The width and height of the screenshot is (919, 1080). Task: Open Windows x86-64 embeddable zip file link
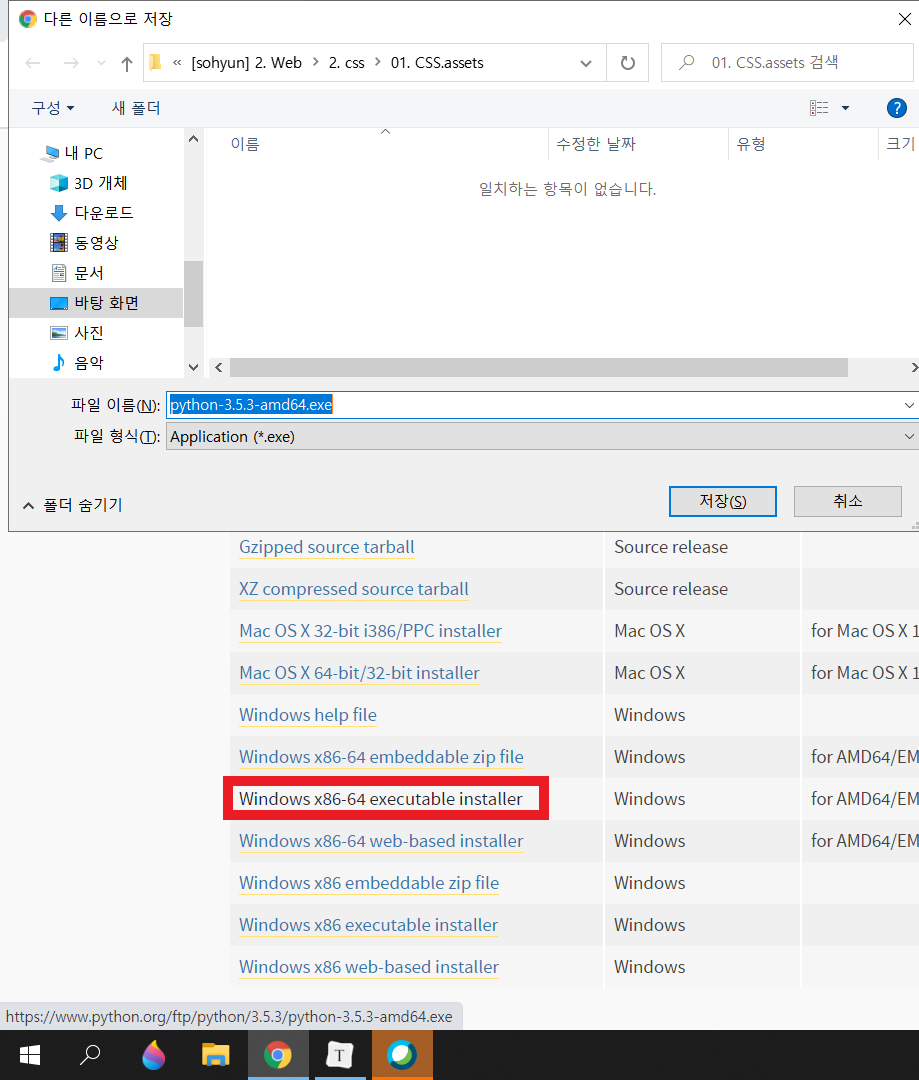381,757
